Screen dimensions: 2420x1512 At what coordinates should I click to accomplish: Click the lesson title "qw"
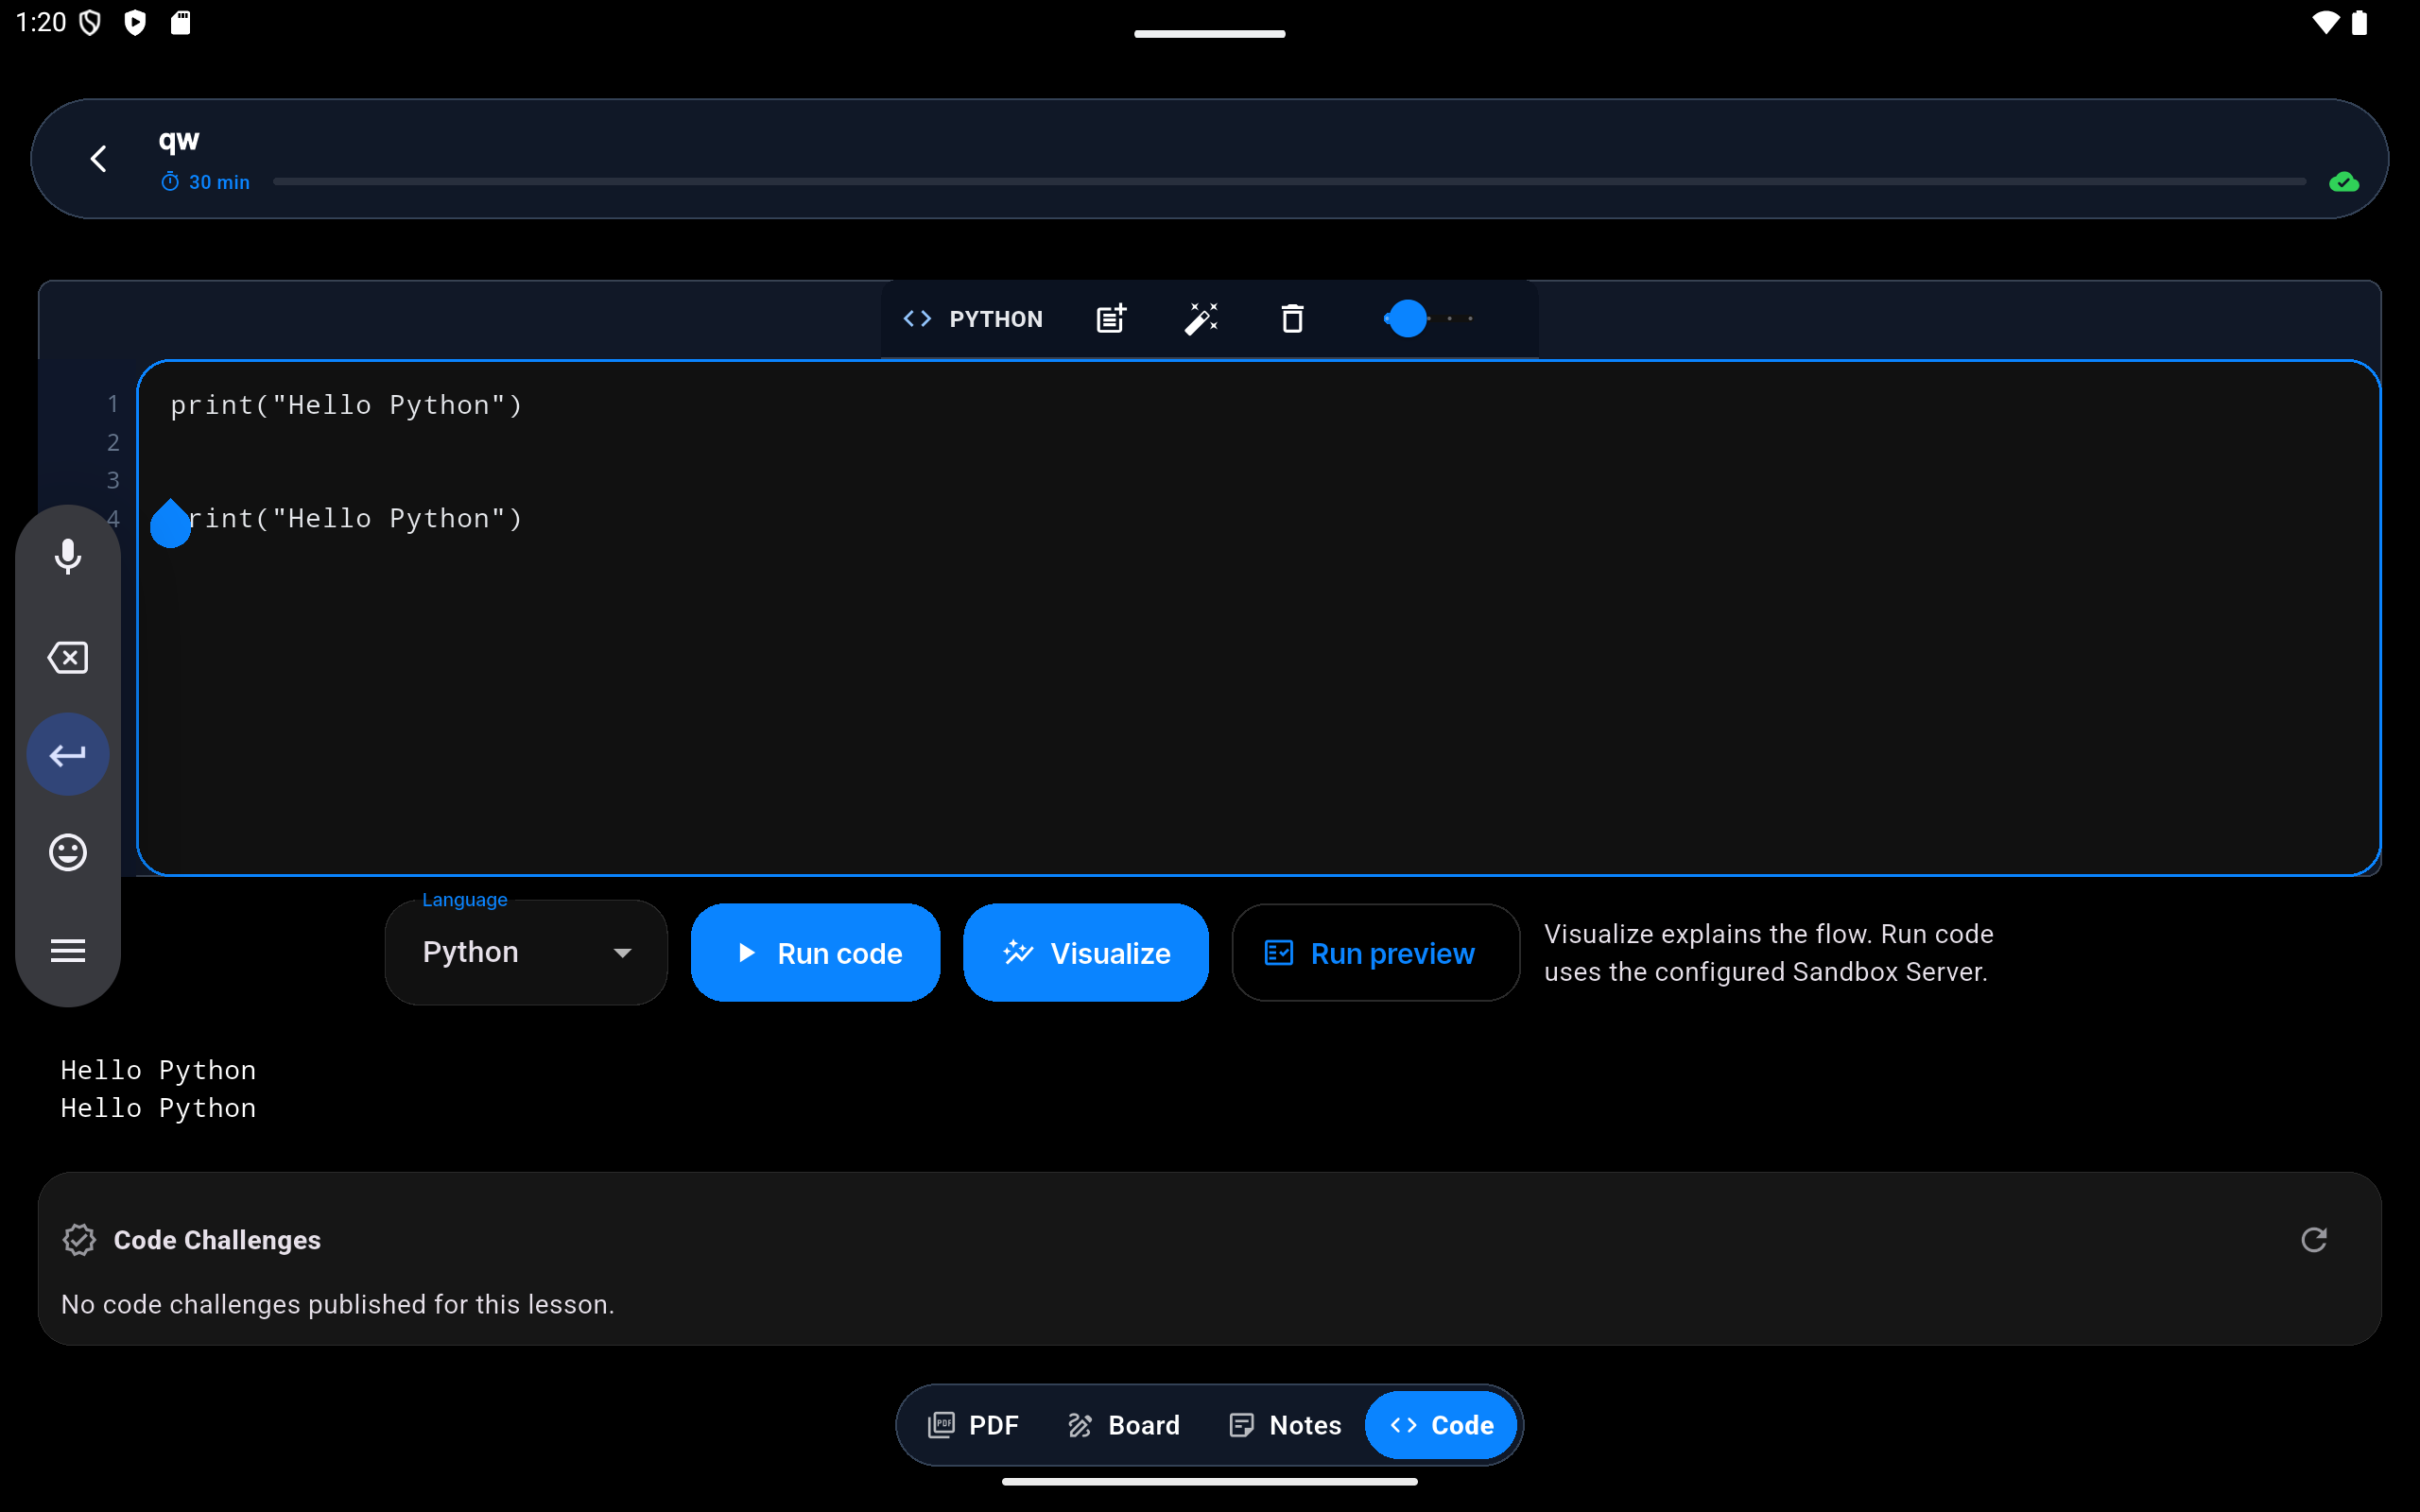pyautogui.click(x=179, y=140)
